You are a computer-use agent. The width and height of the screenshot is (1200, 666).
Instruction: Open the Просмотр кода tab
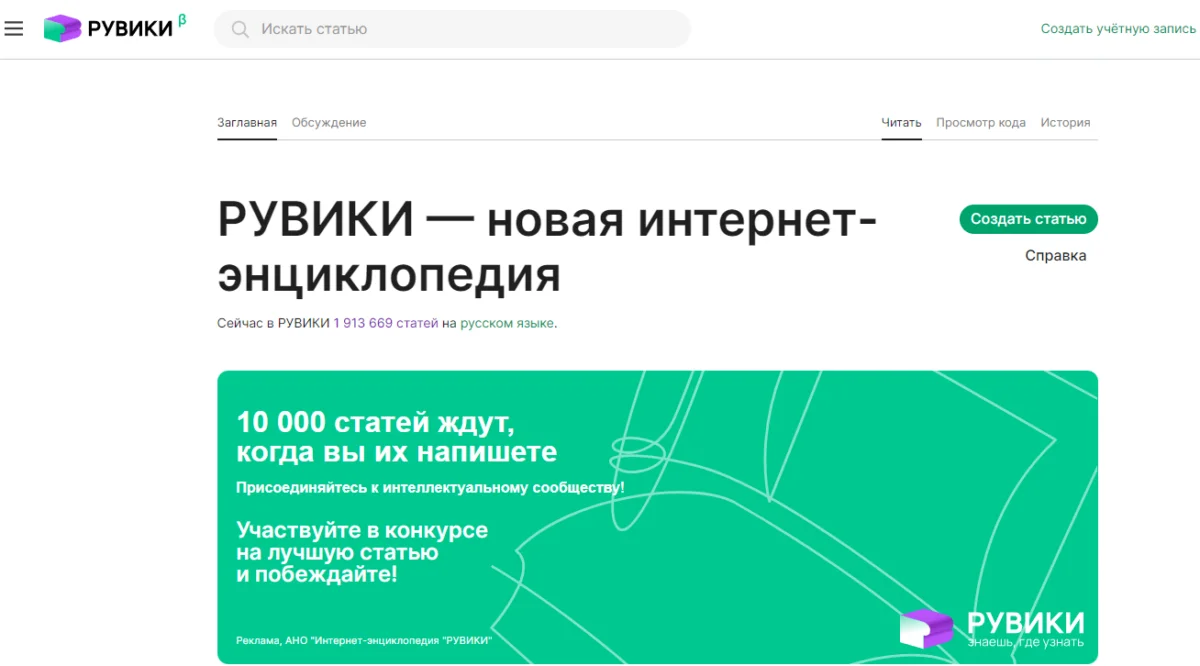click(x=981, y=121)
